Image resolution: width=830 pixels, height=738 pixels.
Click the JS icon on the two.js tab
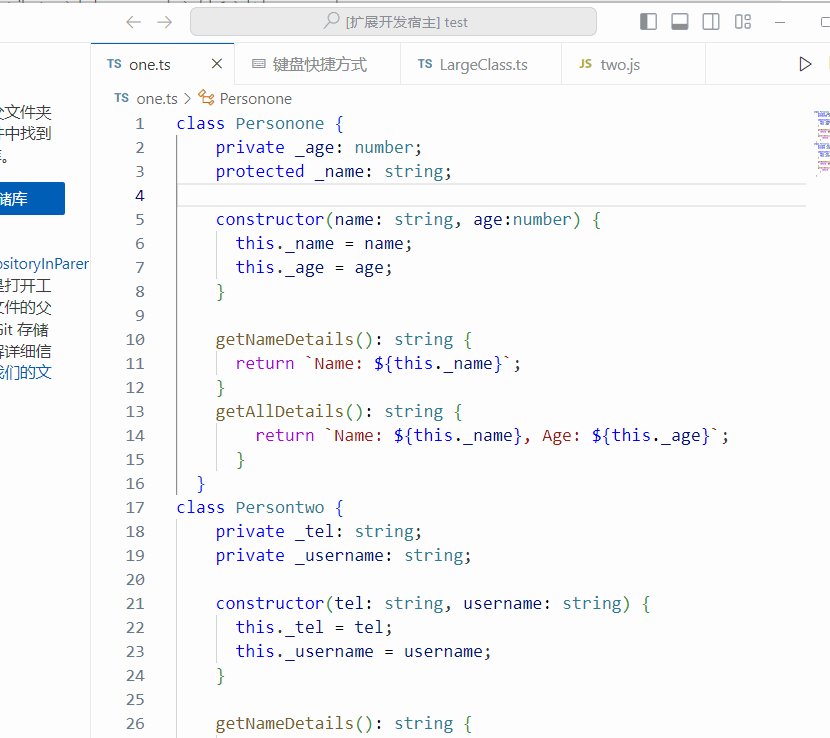(585, 64)
